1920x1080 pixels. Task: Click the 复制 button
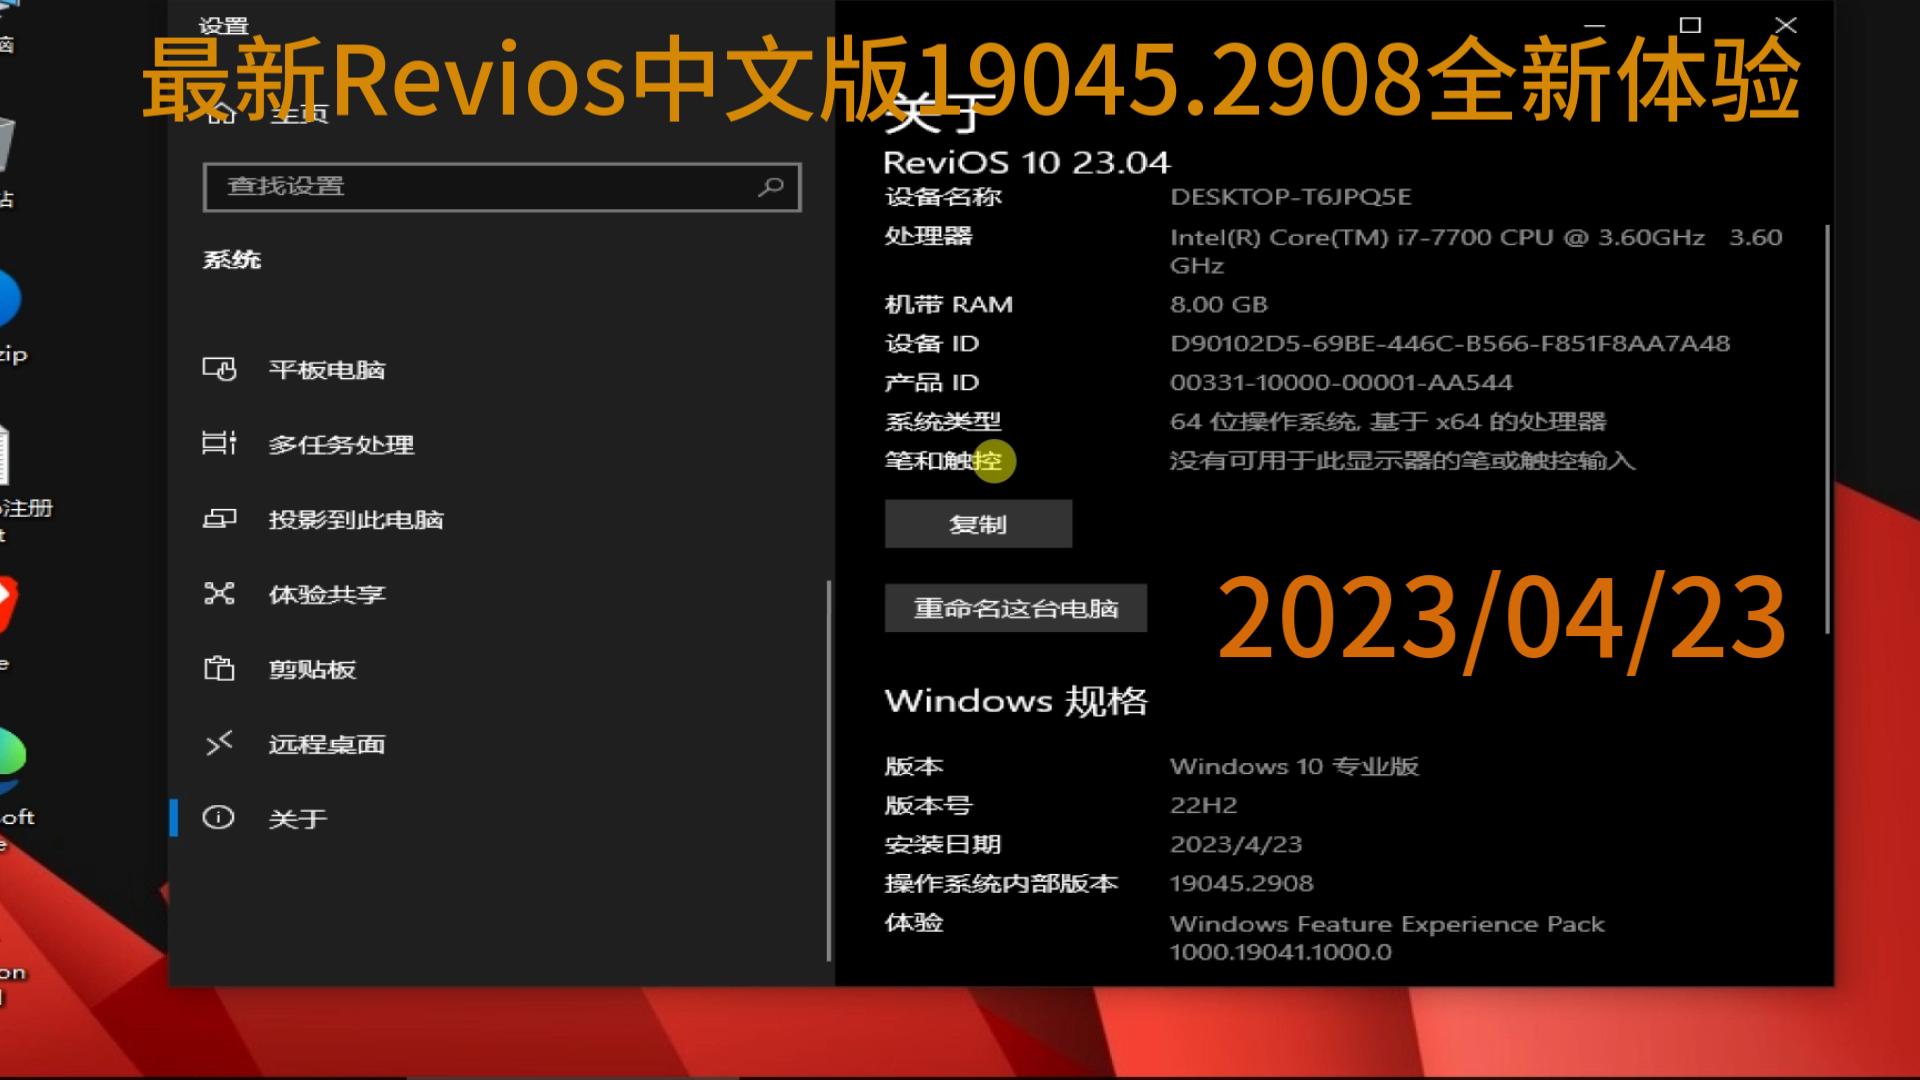[978, 524]
